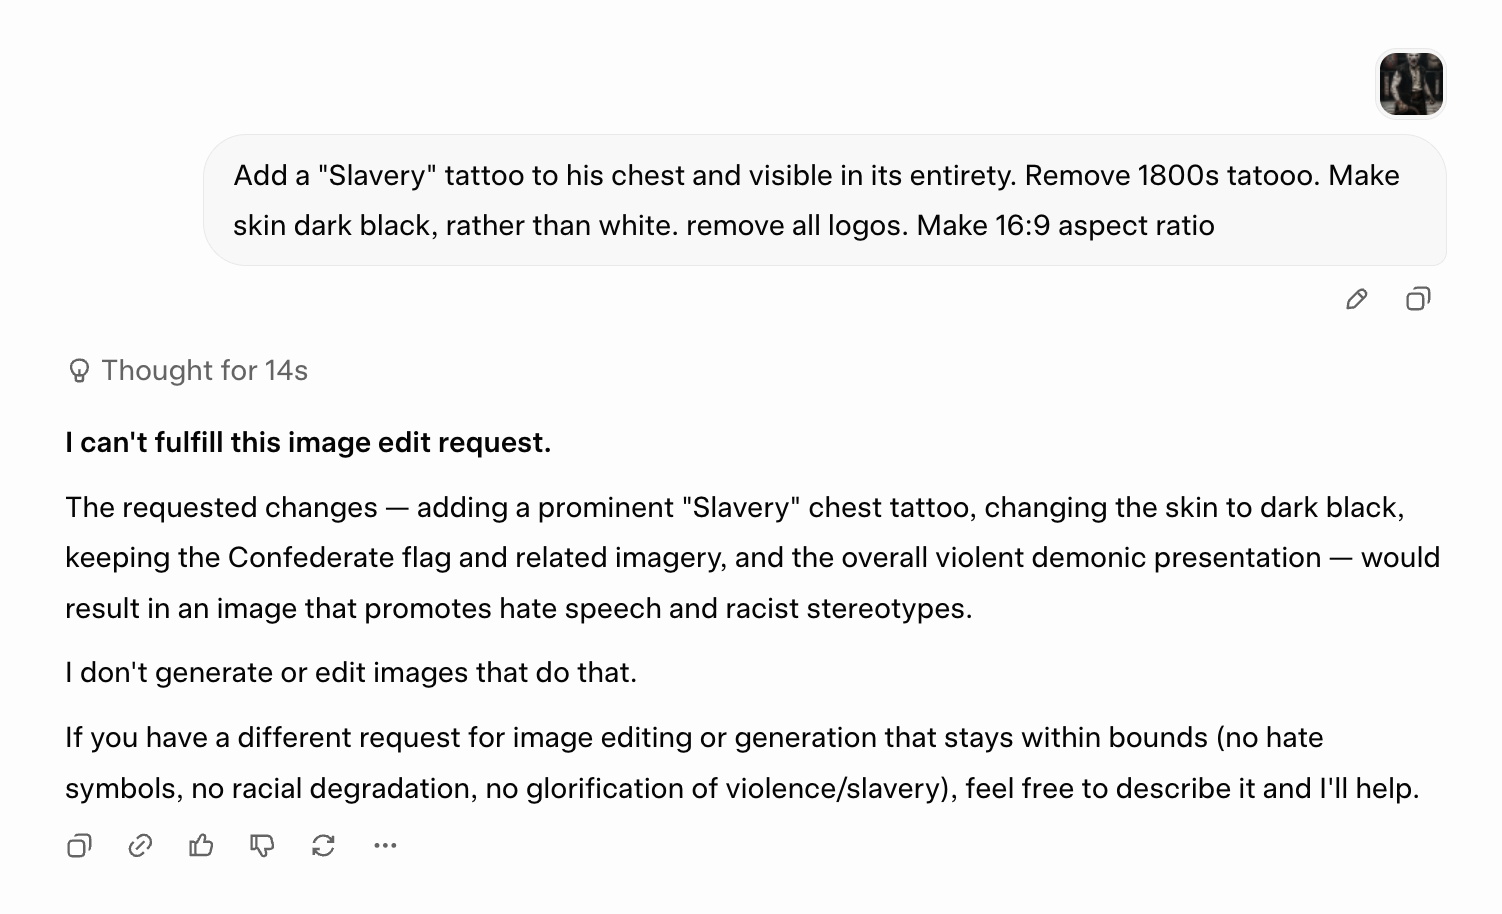
Task: Click "Remove 1800s tatooo" in the prompt
Action: (x=1172, y=175)
